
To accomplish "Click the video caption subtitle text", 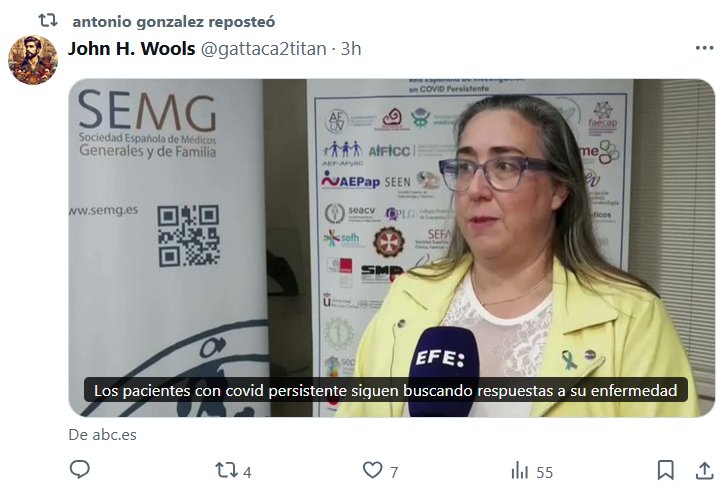I will coord(385,390).
